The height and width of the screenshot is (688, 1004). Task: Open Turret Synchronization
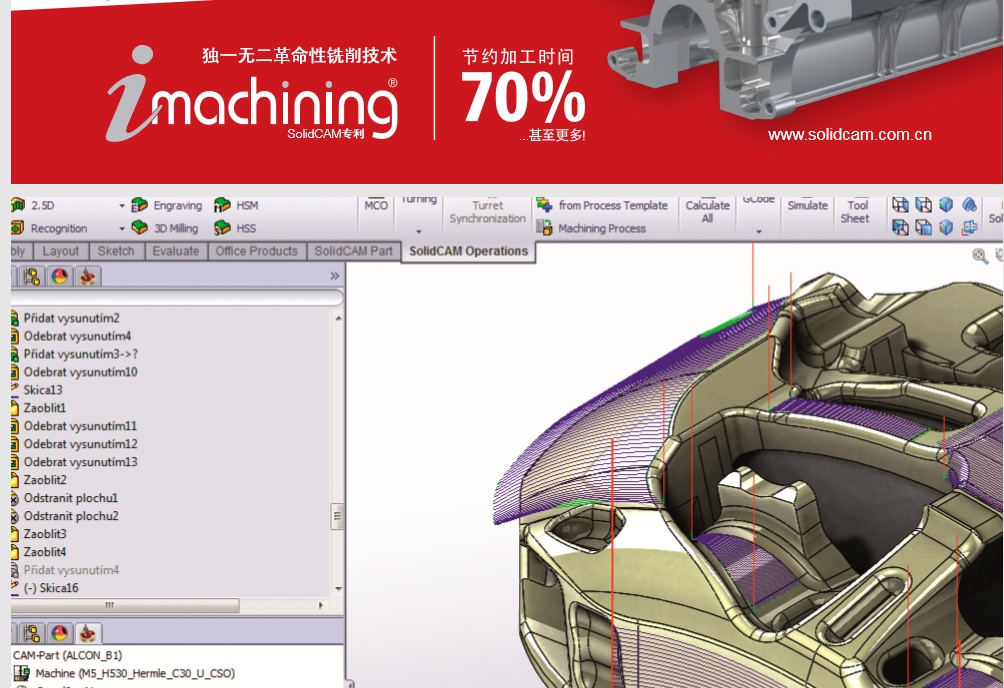point(487,212)
